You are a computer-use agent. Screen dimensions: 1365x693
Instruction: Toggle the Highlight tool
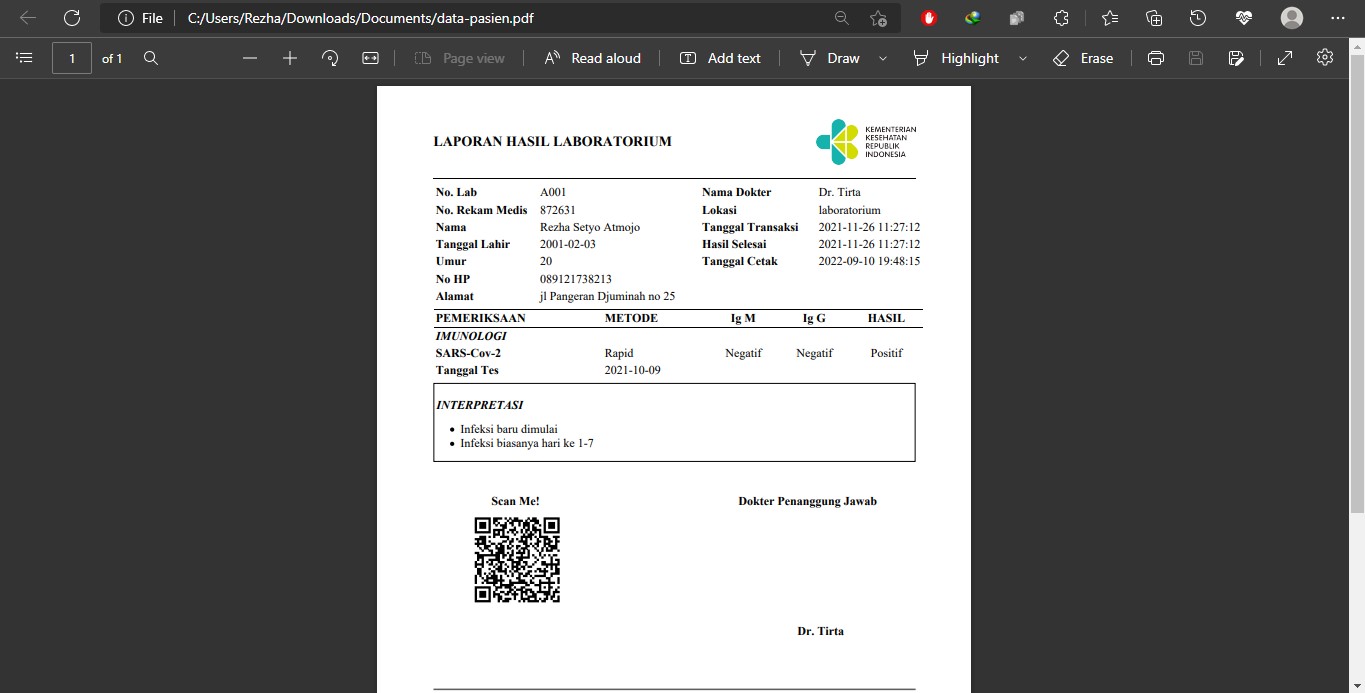click(956, 58)
